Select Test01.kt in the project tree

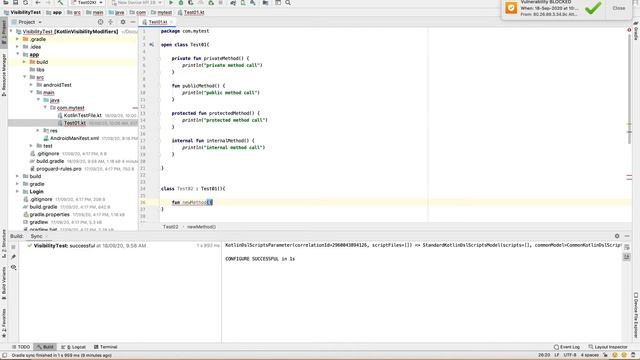point(75,123)
